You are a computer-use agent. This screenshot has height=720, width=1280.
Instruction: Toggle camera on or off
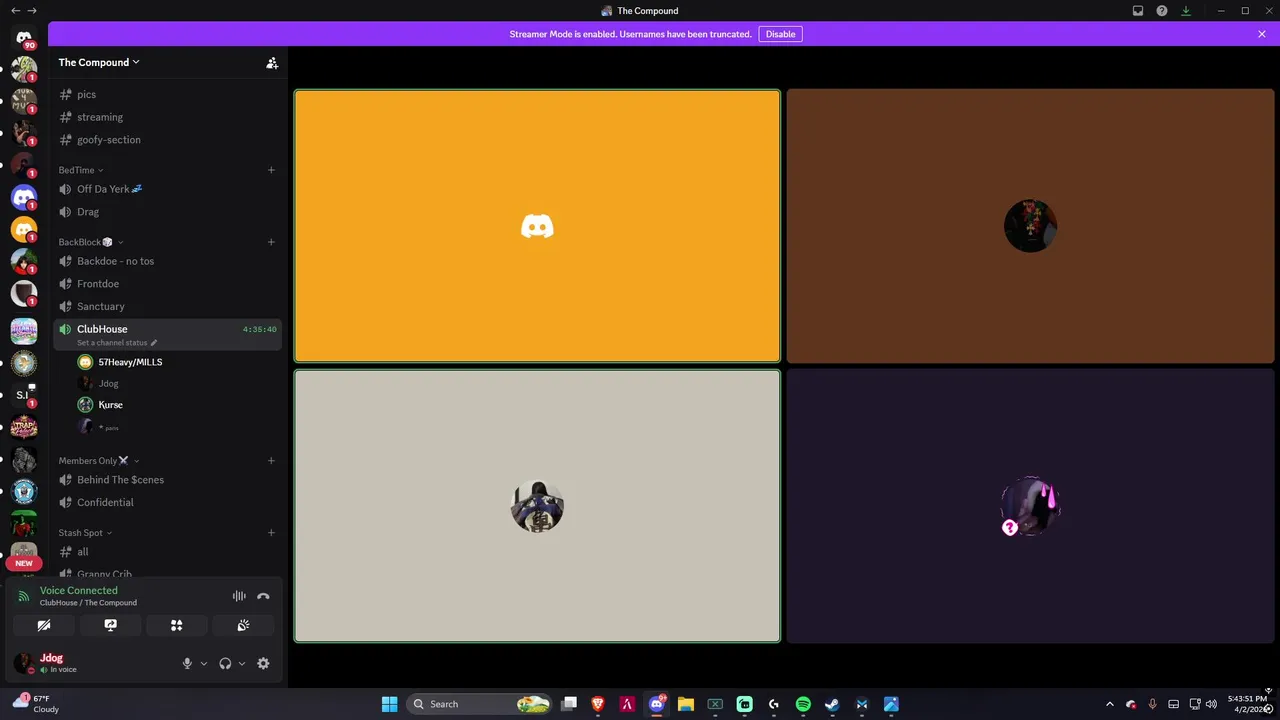point(44,625)
